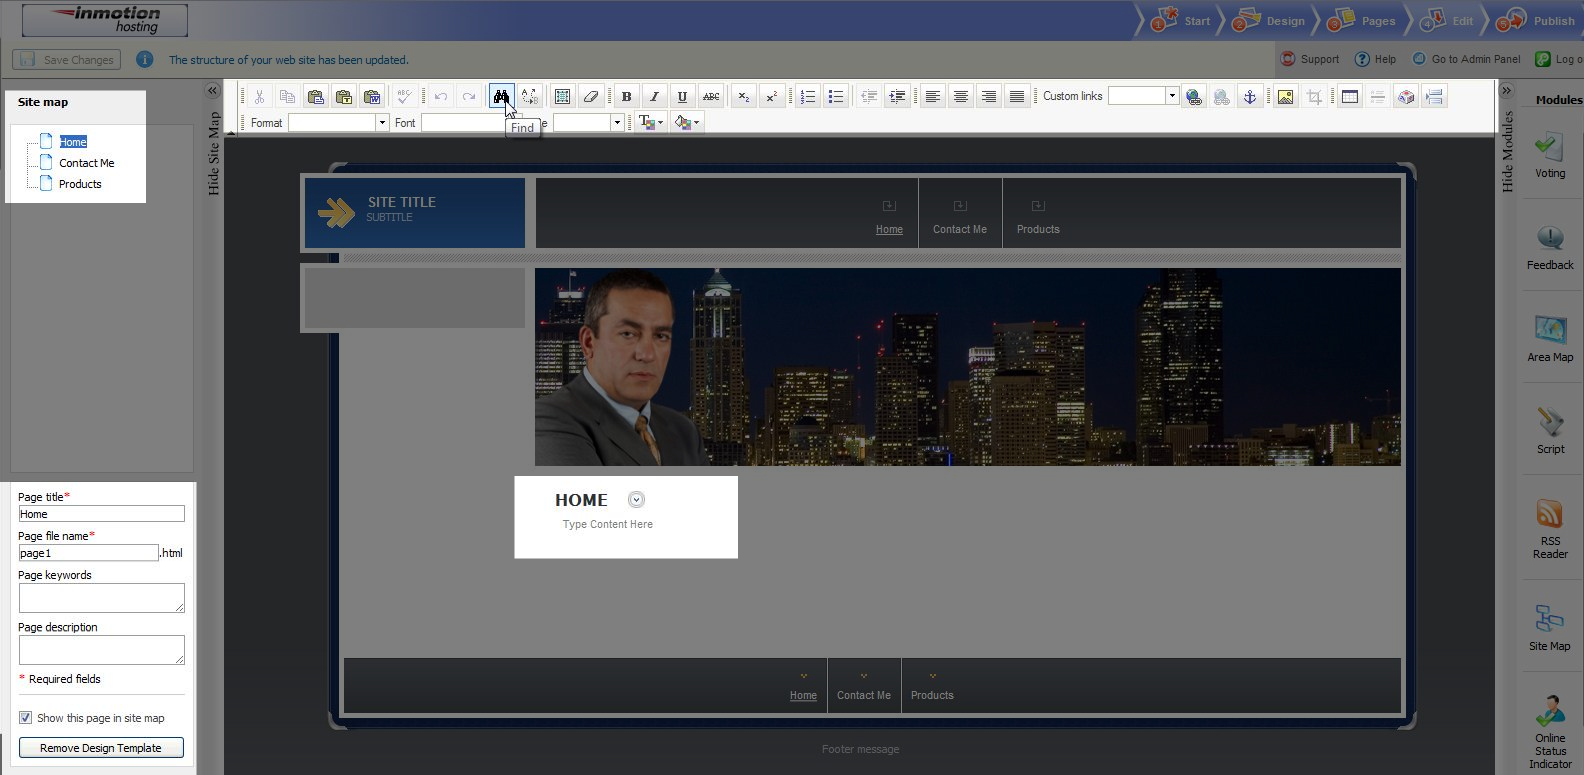1584x775 pixels.
Task: Click the Eraser remove formatting icon
Action: [590, 97]
